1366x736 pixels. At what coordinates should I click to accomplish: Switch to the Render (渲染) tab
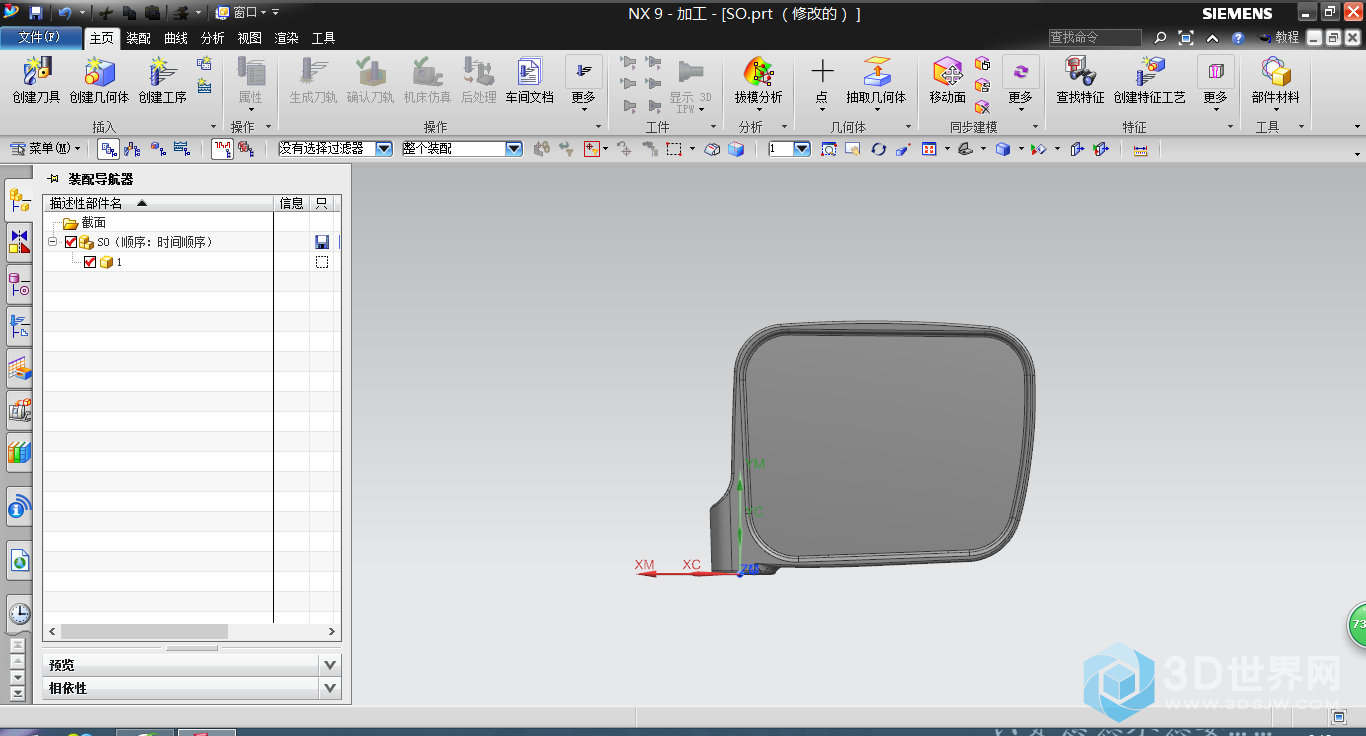pyautogui.click(x=286, y=38)
